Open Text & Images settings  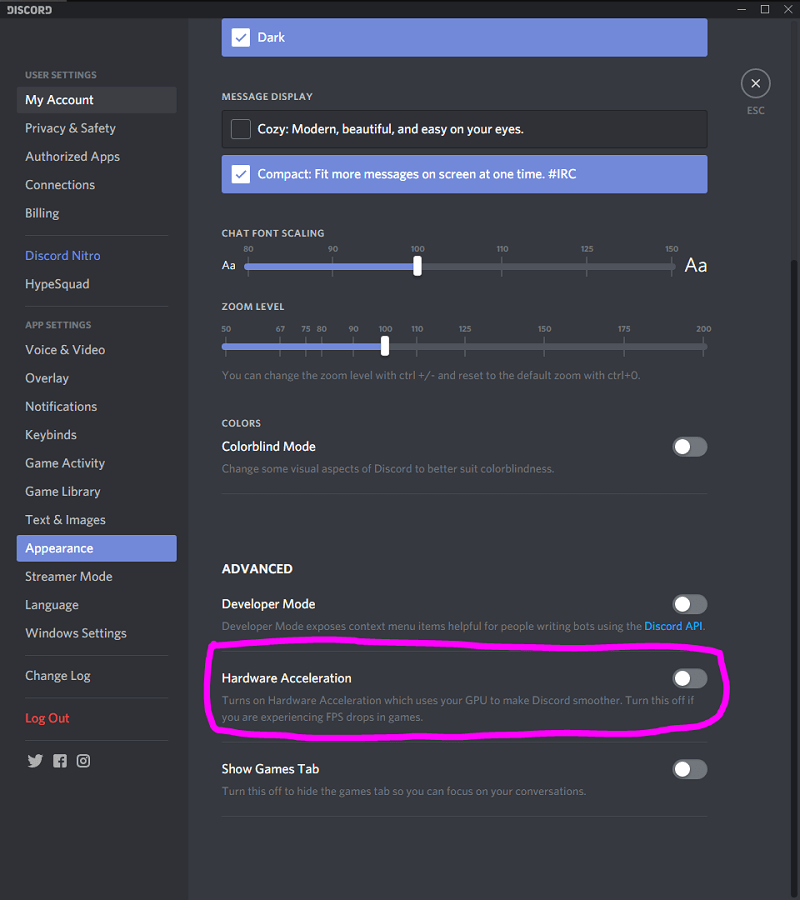pyautogui.click(x=96, y=520)
